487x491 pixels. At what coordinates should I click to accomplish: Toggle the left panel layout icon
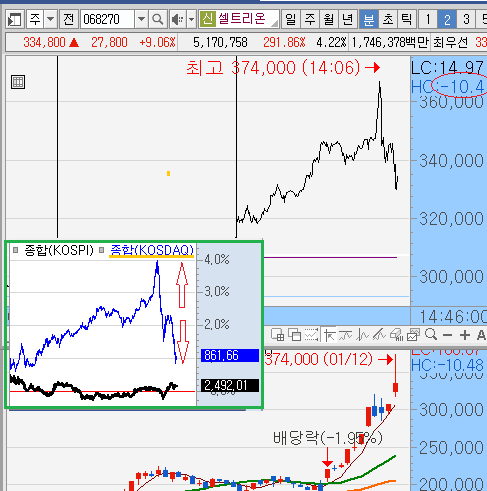click(15, 20)
